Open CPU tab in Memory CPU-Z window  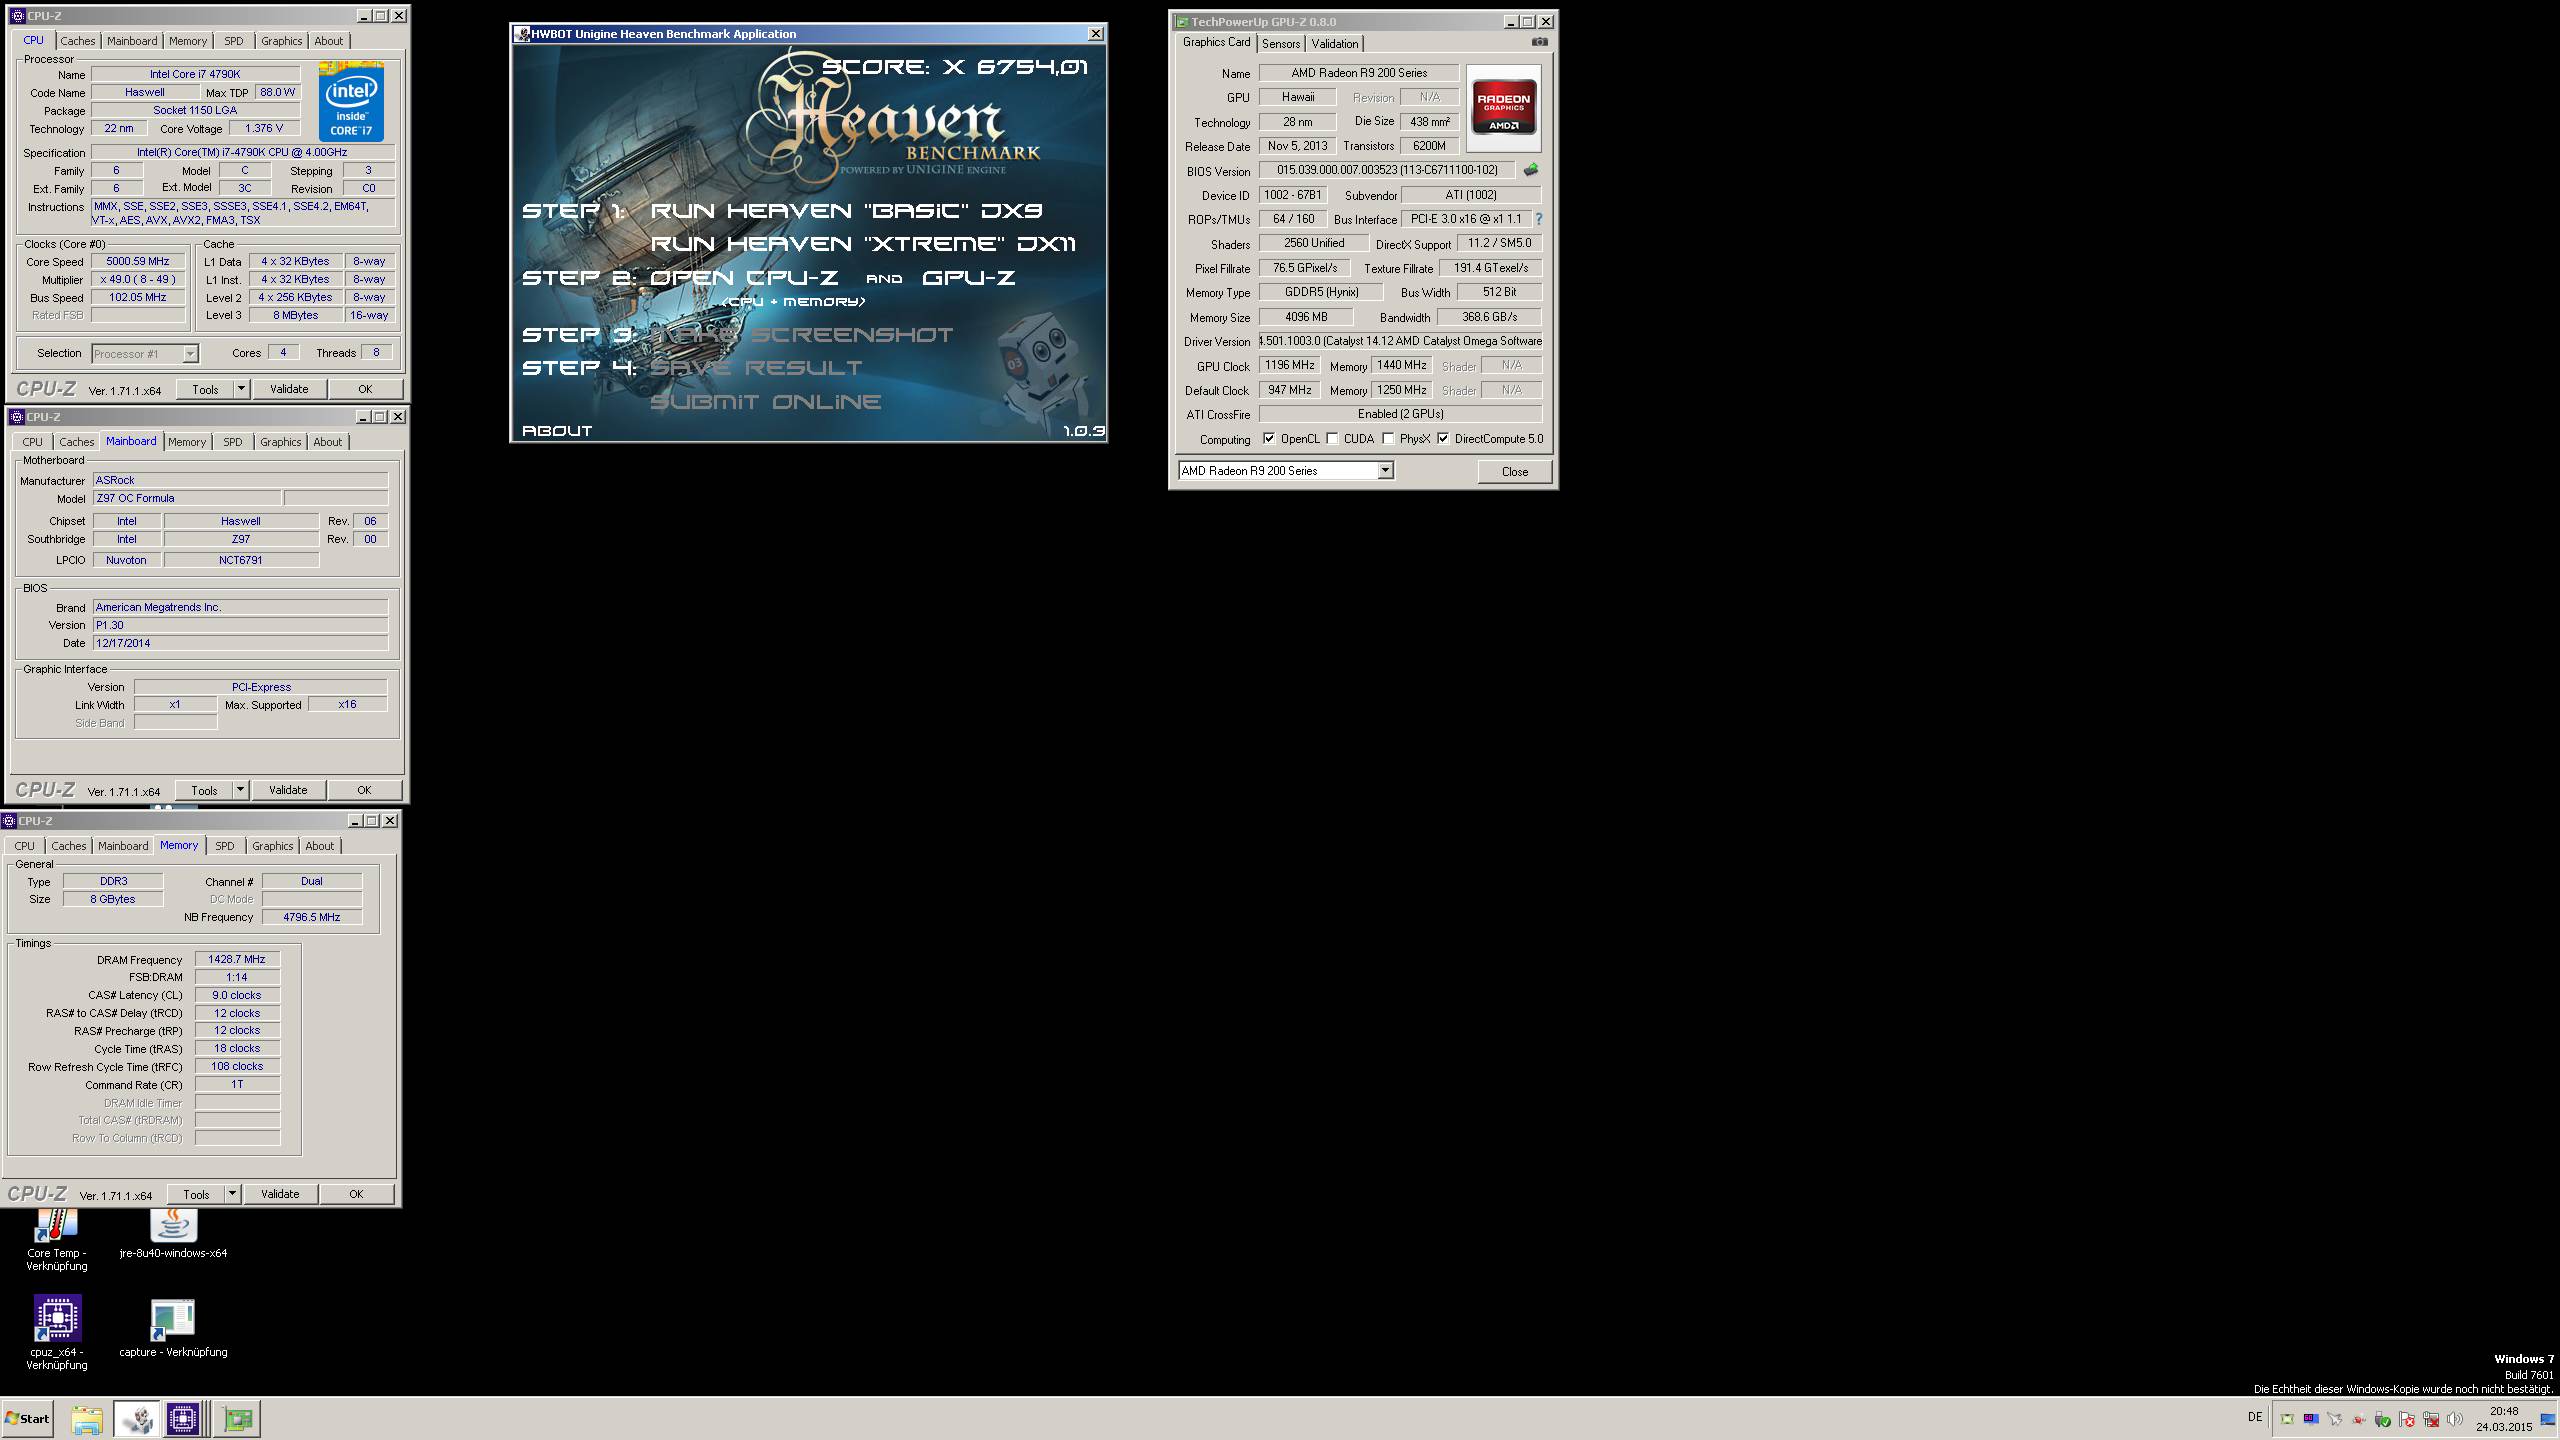(24, 846)
